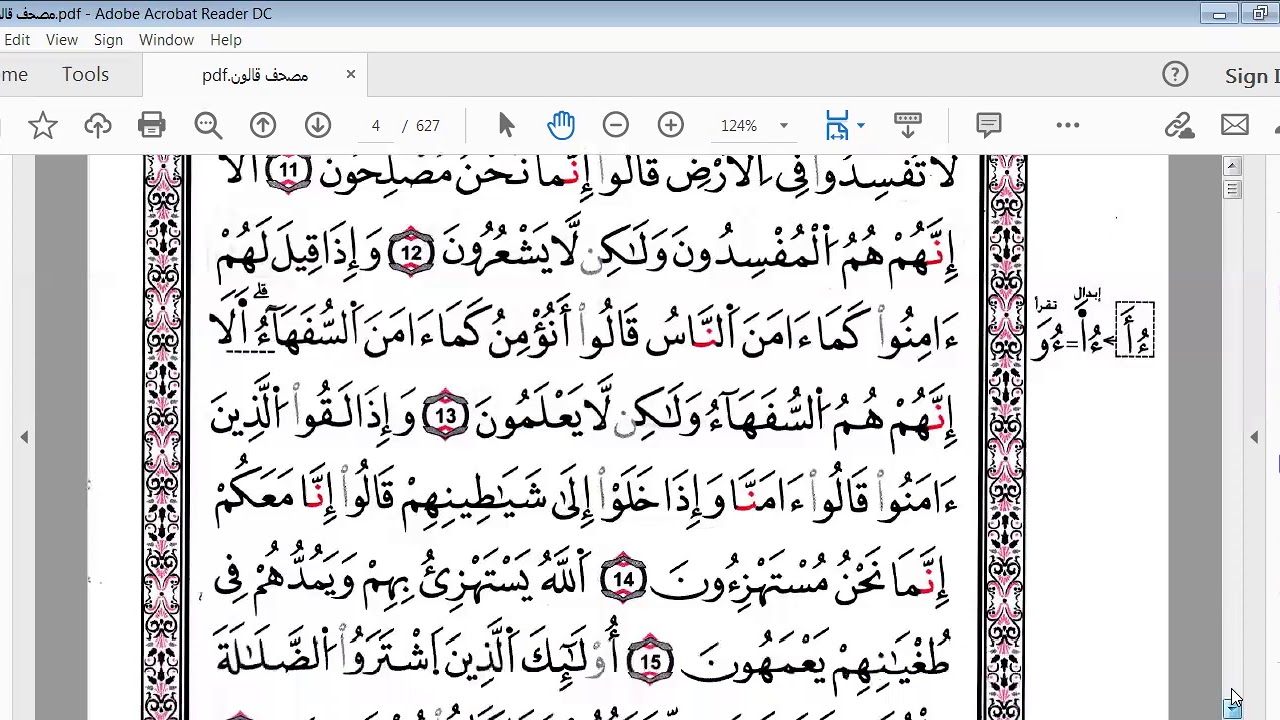Open more tools ellipsis menu
This screenshot has width=1280, height=720.
point(1068,125)
